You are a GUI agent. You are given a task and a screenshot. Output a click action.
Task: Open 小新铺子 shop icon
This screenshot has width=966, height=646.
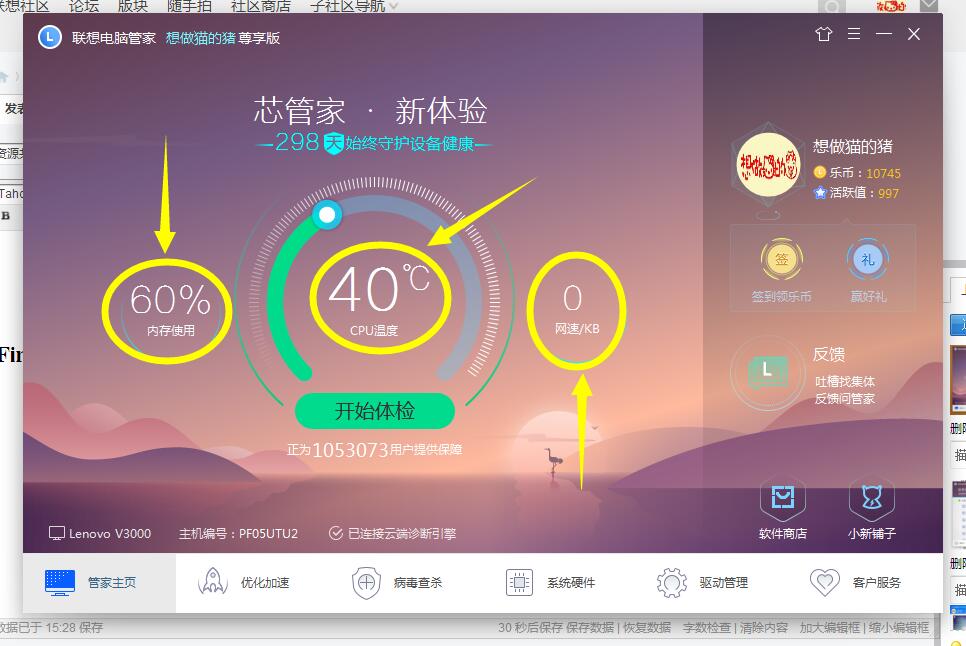[871, 497]
